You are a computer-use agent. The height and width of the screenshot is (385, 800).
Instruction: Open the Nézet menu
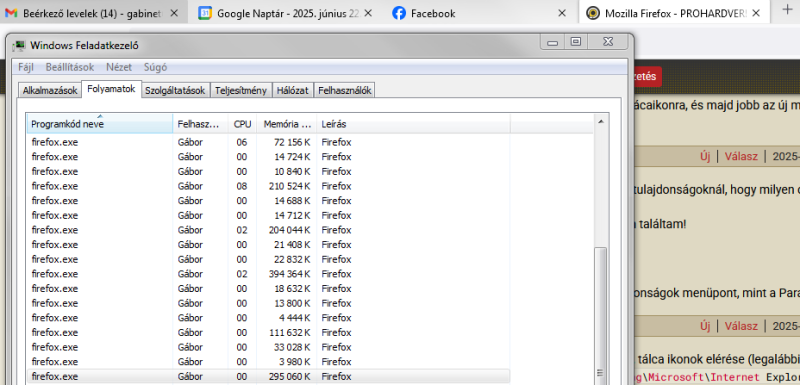(x=119, y=67)
